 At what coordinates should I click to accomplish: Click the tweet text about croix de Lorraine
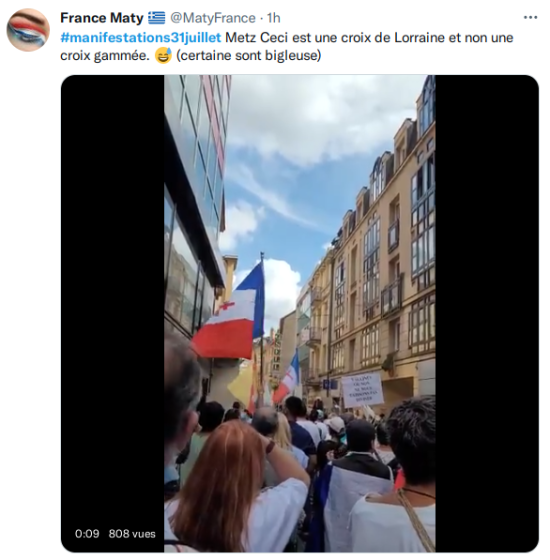(x=286, y=46)
